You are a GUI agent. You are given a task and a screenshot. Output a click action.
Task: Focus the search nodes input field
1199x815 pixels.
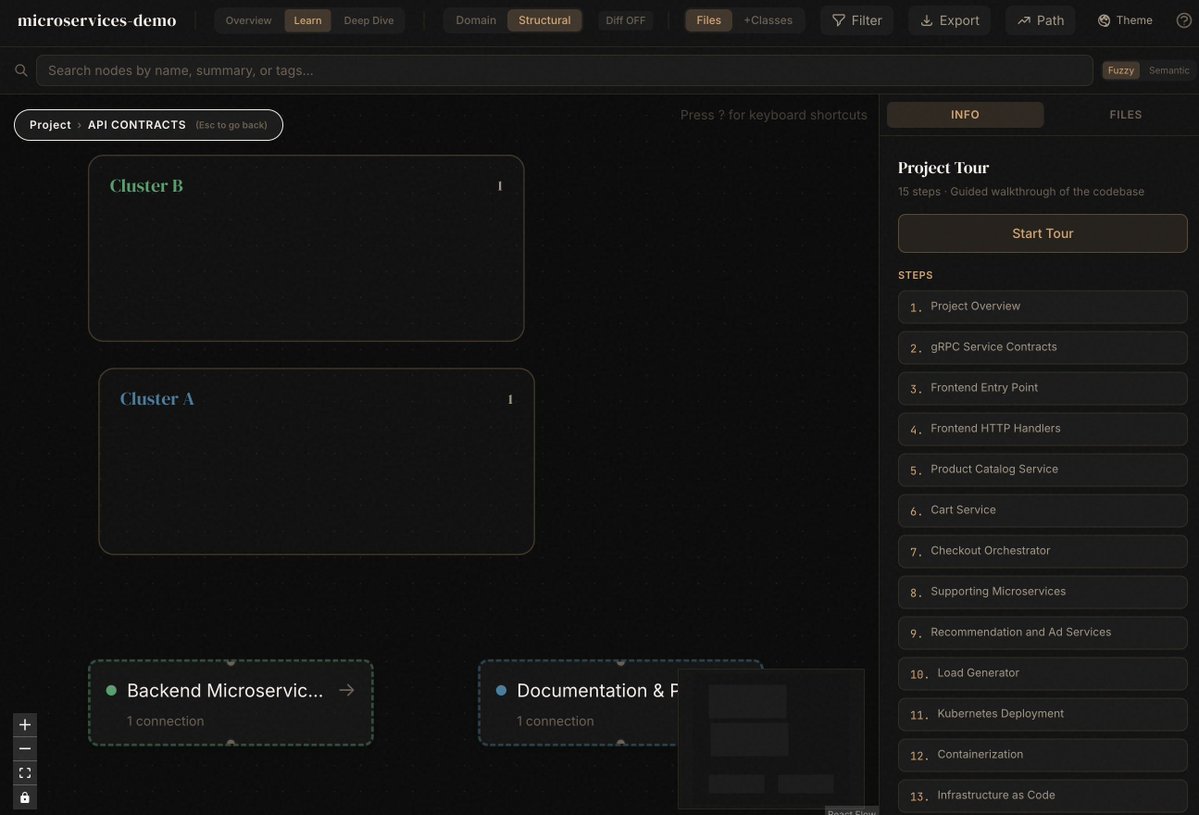pyautogui.click(x=564, y=70)
